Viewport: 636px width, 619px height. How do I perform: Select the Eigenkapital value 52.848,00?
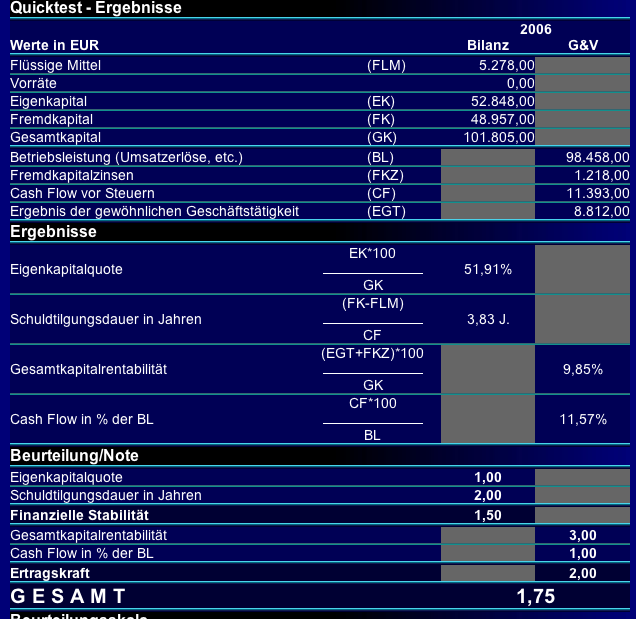click(503, 101)
